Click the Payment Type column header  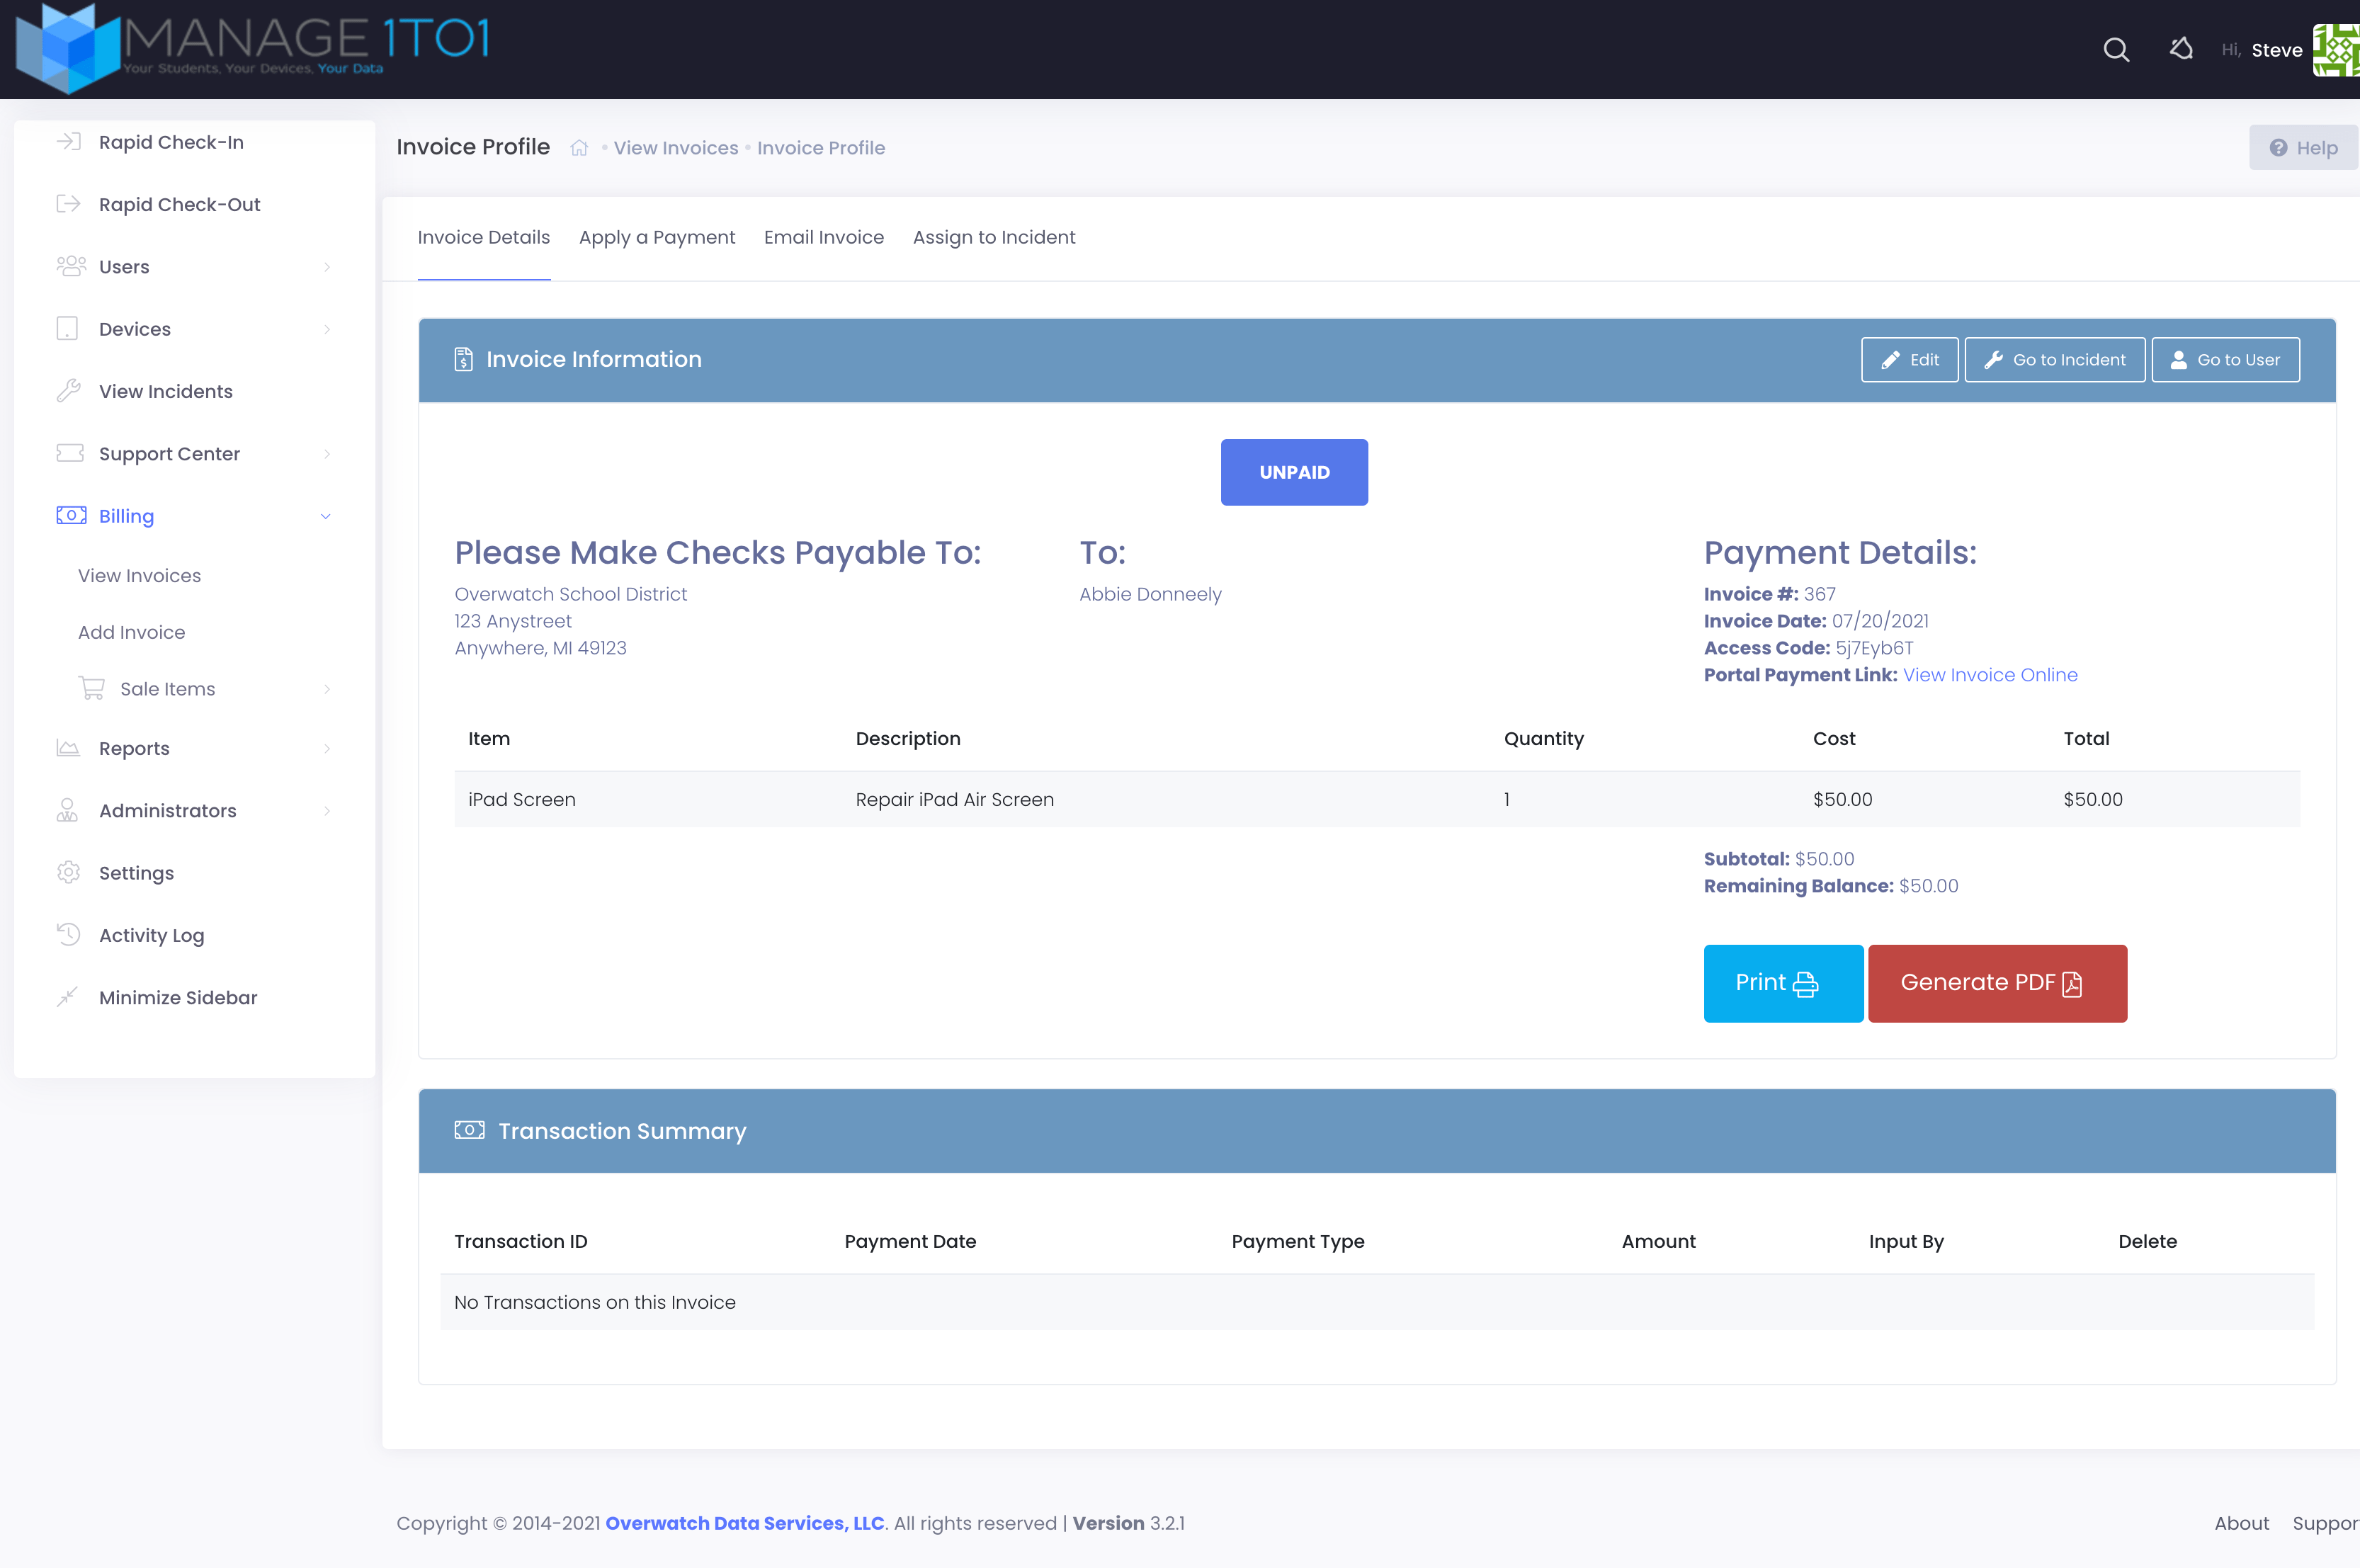click(x=1298, y=1241)
